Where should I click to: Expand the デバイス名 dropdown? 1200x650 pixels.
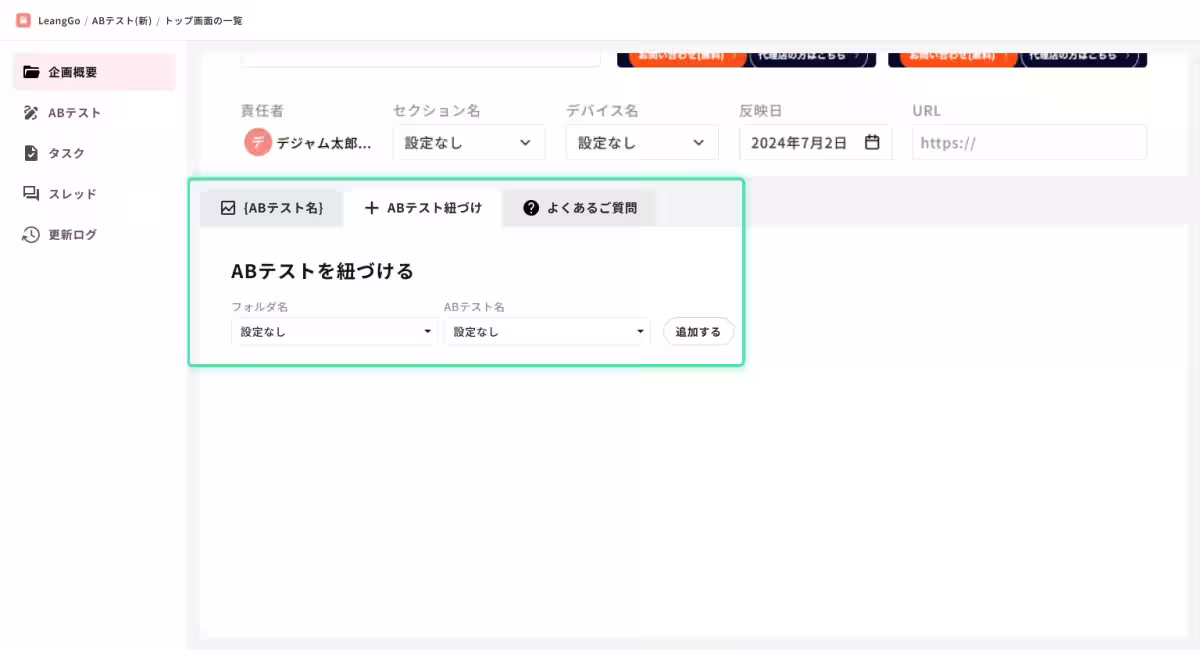click(641, 142)
